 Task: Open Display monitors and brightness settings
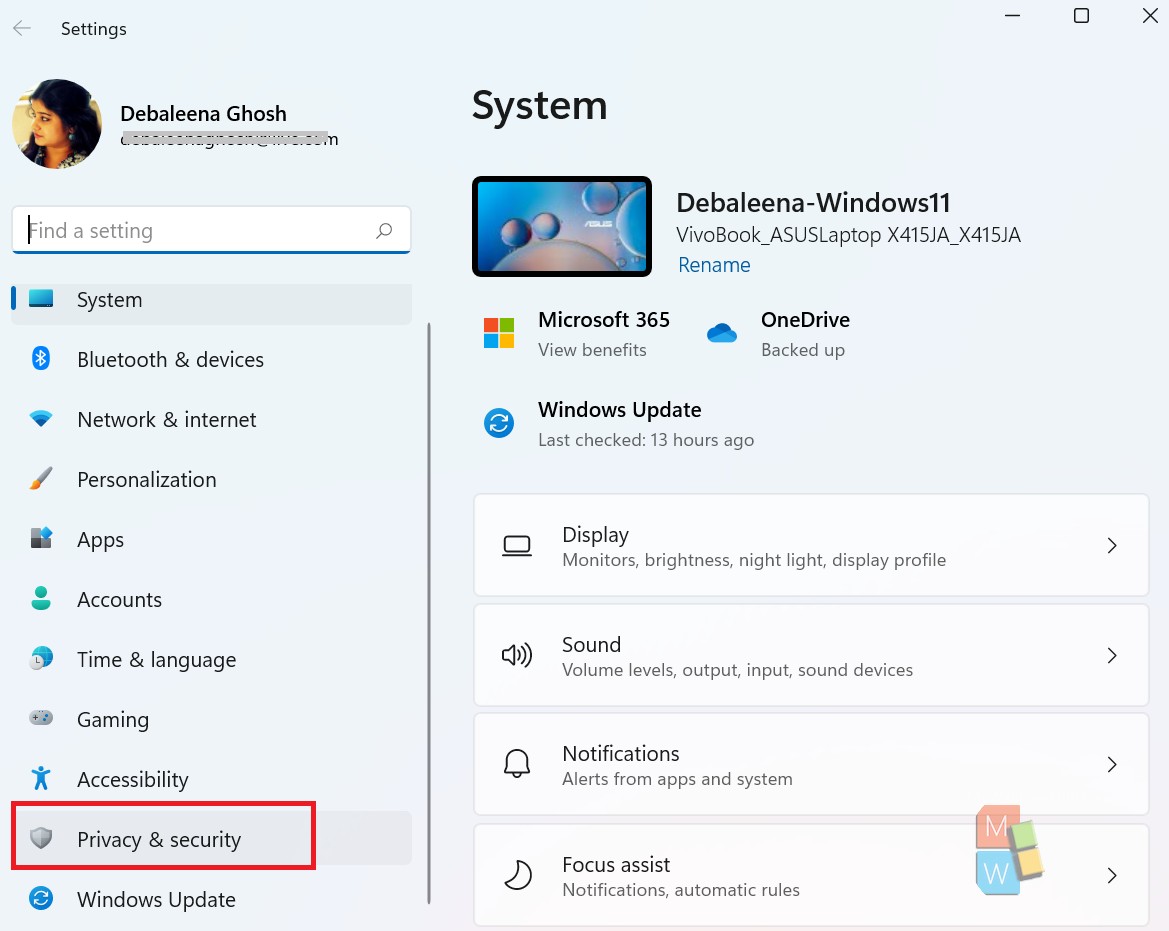811,545
